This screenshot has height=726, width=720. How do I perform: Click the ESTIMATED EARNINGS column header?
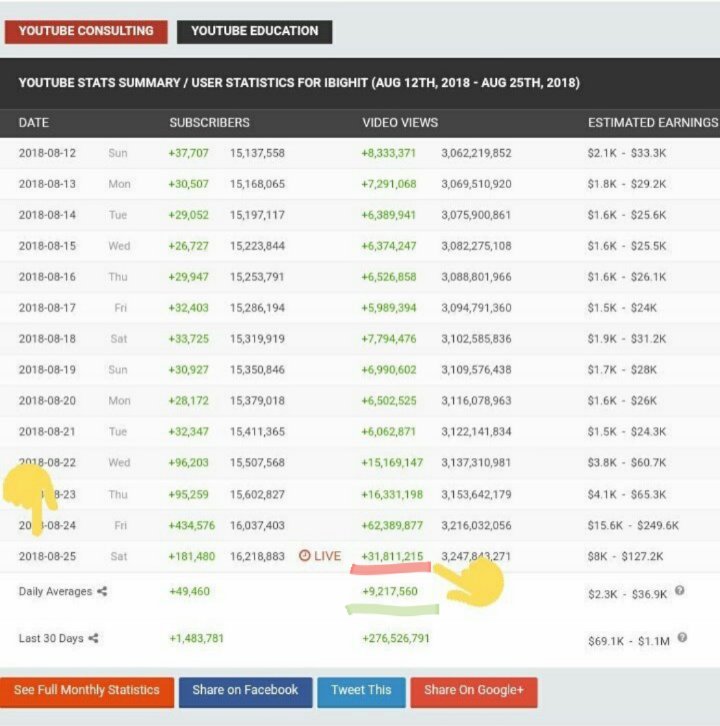tap(653, 123)
